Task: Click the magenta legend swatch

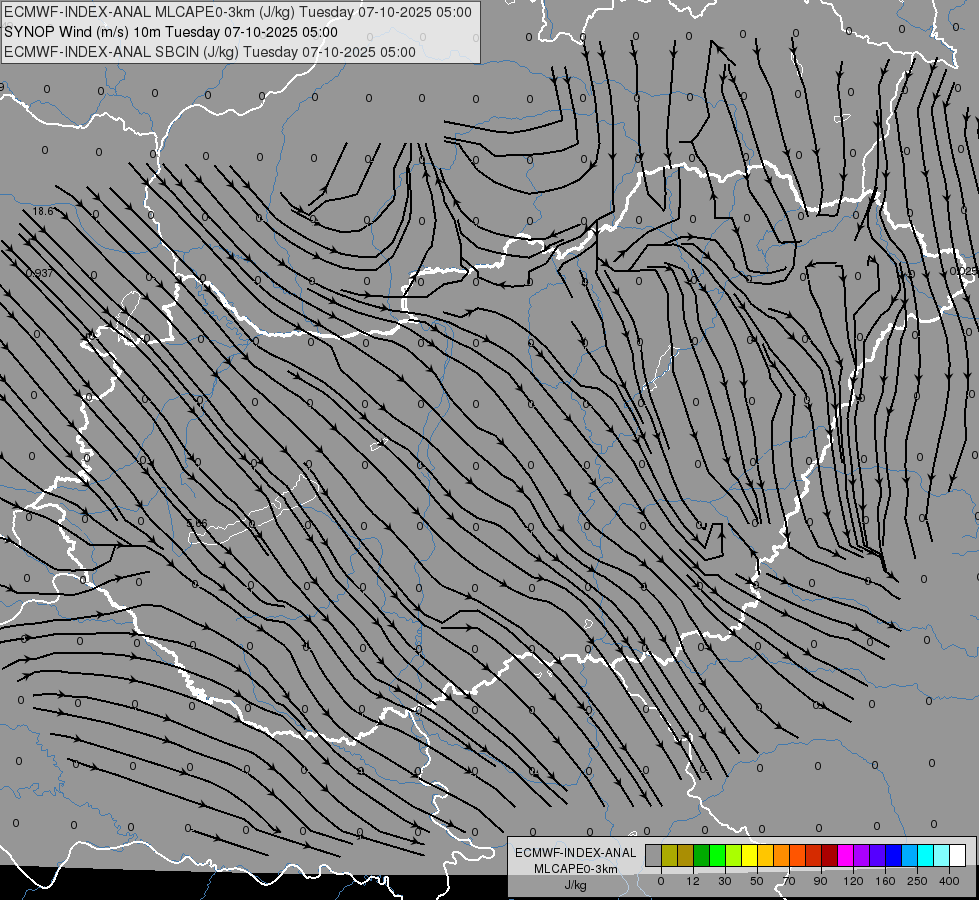Action: [846, 855]
